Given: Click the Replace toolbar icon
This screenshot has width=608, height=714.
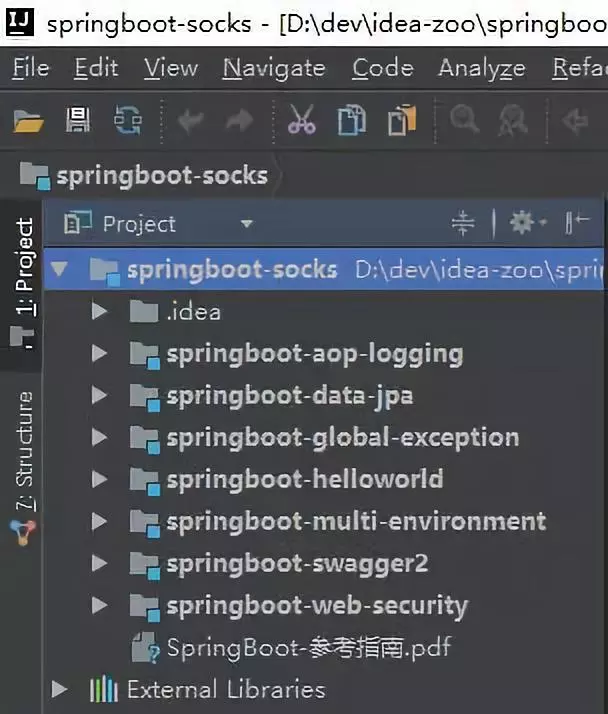Looking at the screenshot, I should pyautogui.click(x=513, y=120).
